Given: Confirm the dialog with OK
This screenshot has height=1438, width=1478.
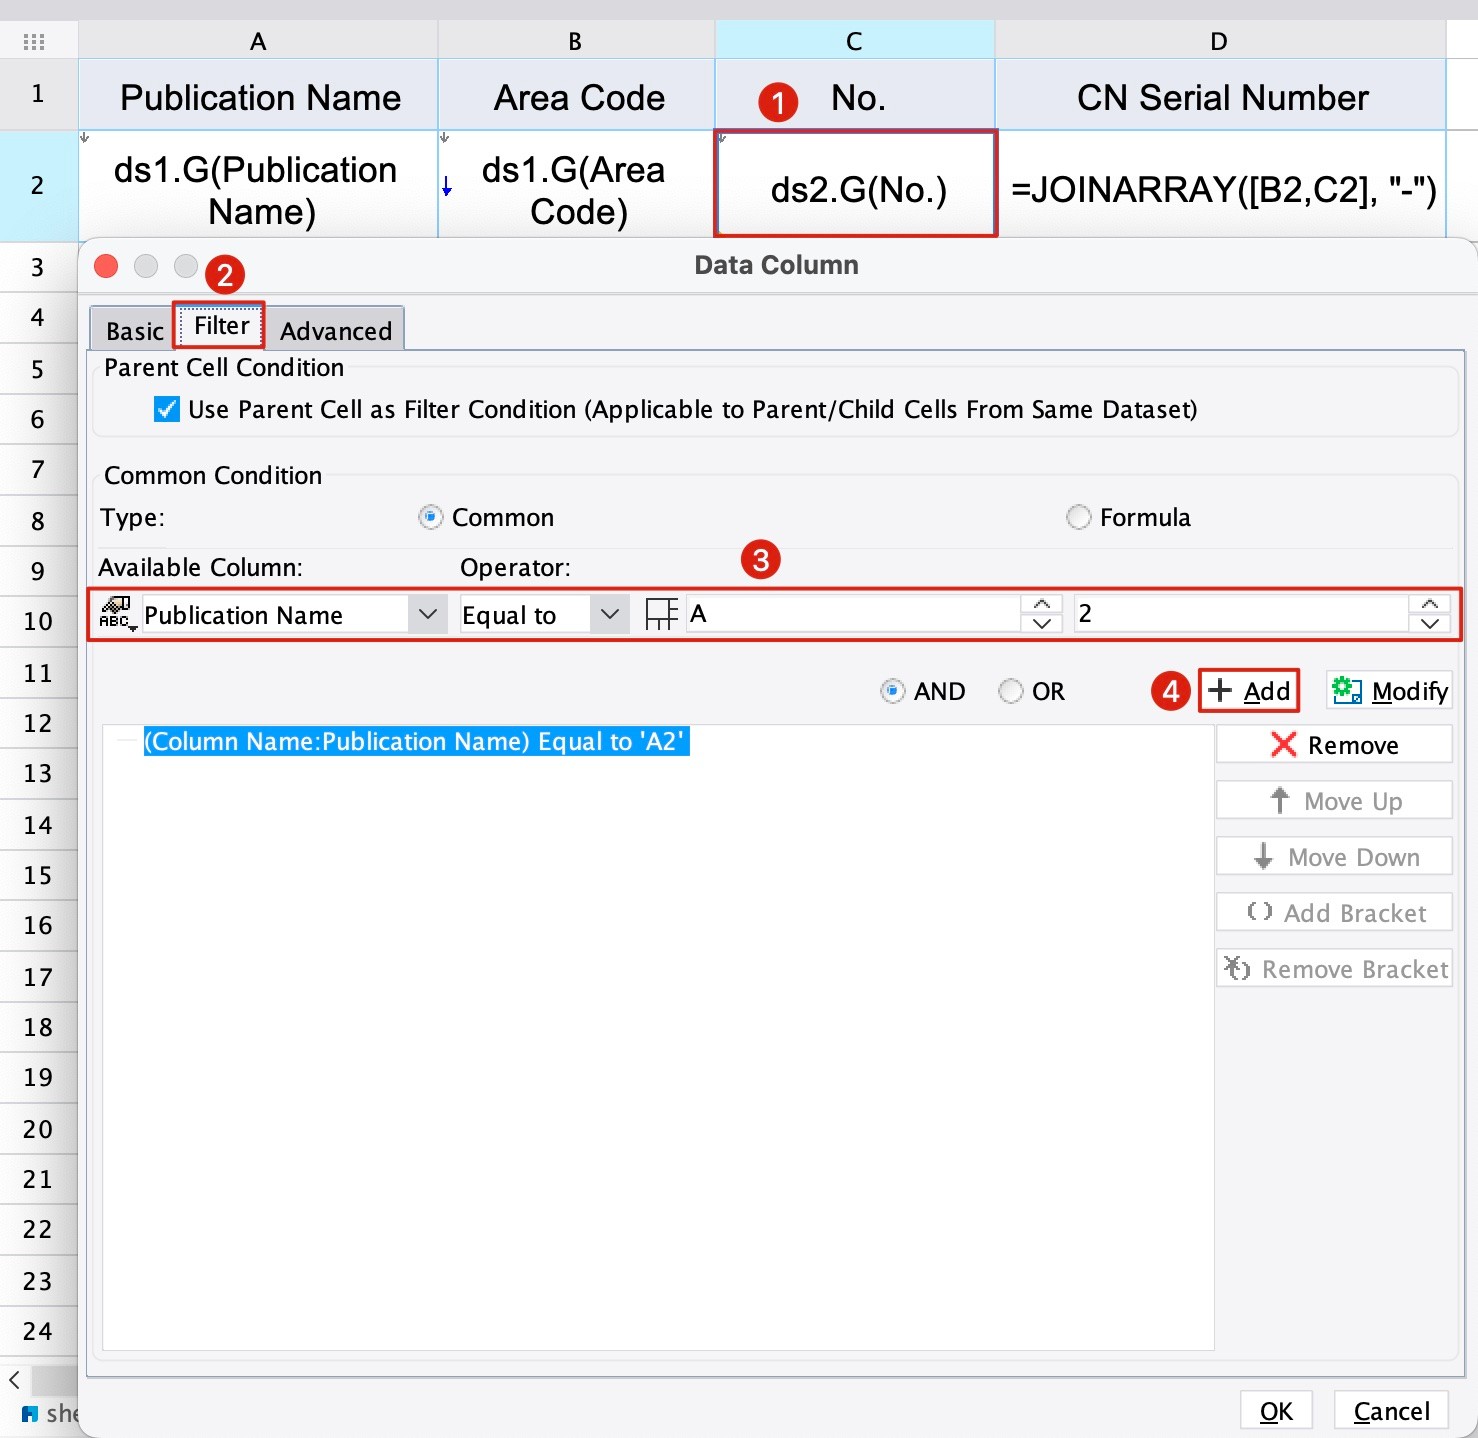Looking at the screenshot, I should (x=1276, y=1411).
